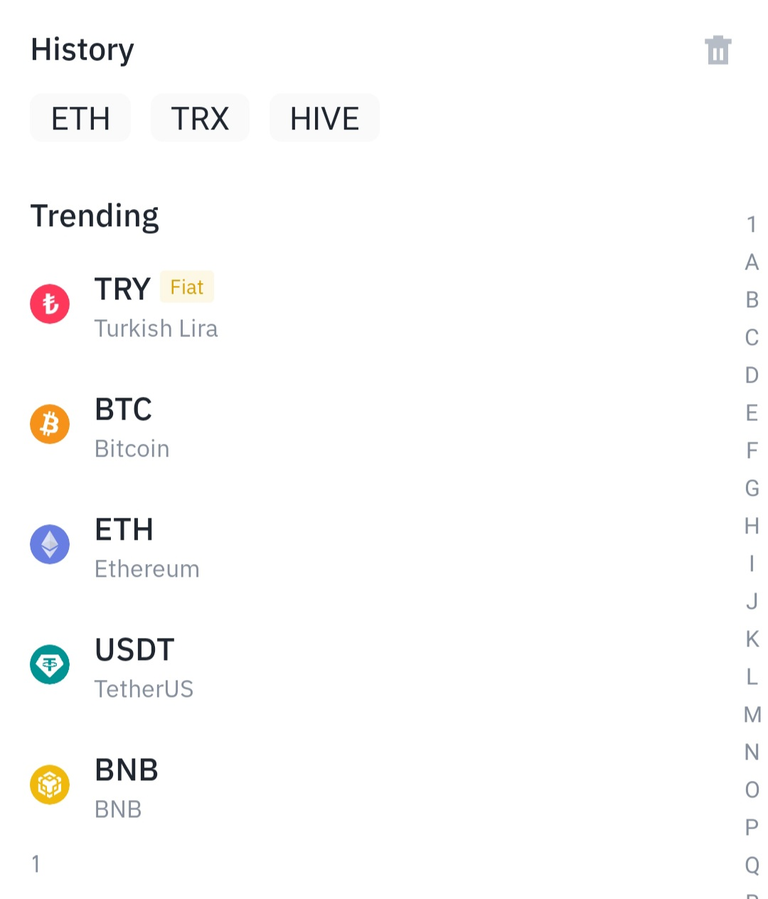Select TRX from search history
Image resolution: width=768 pixels, height=899 pixels.
[x=200, y=118]
